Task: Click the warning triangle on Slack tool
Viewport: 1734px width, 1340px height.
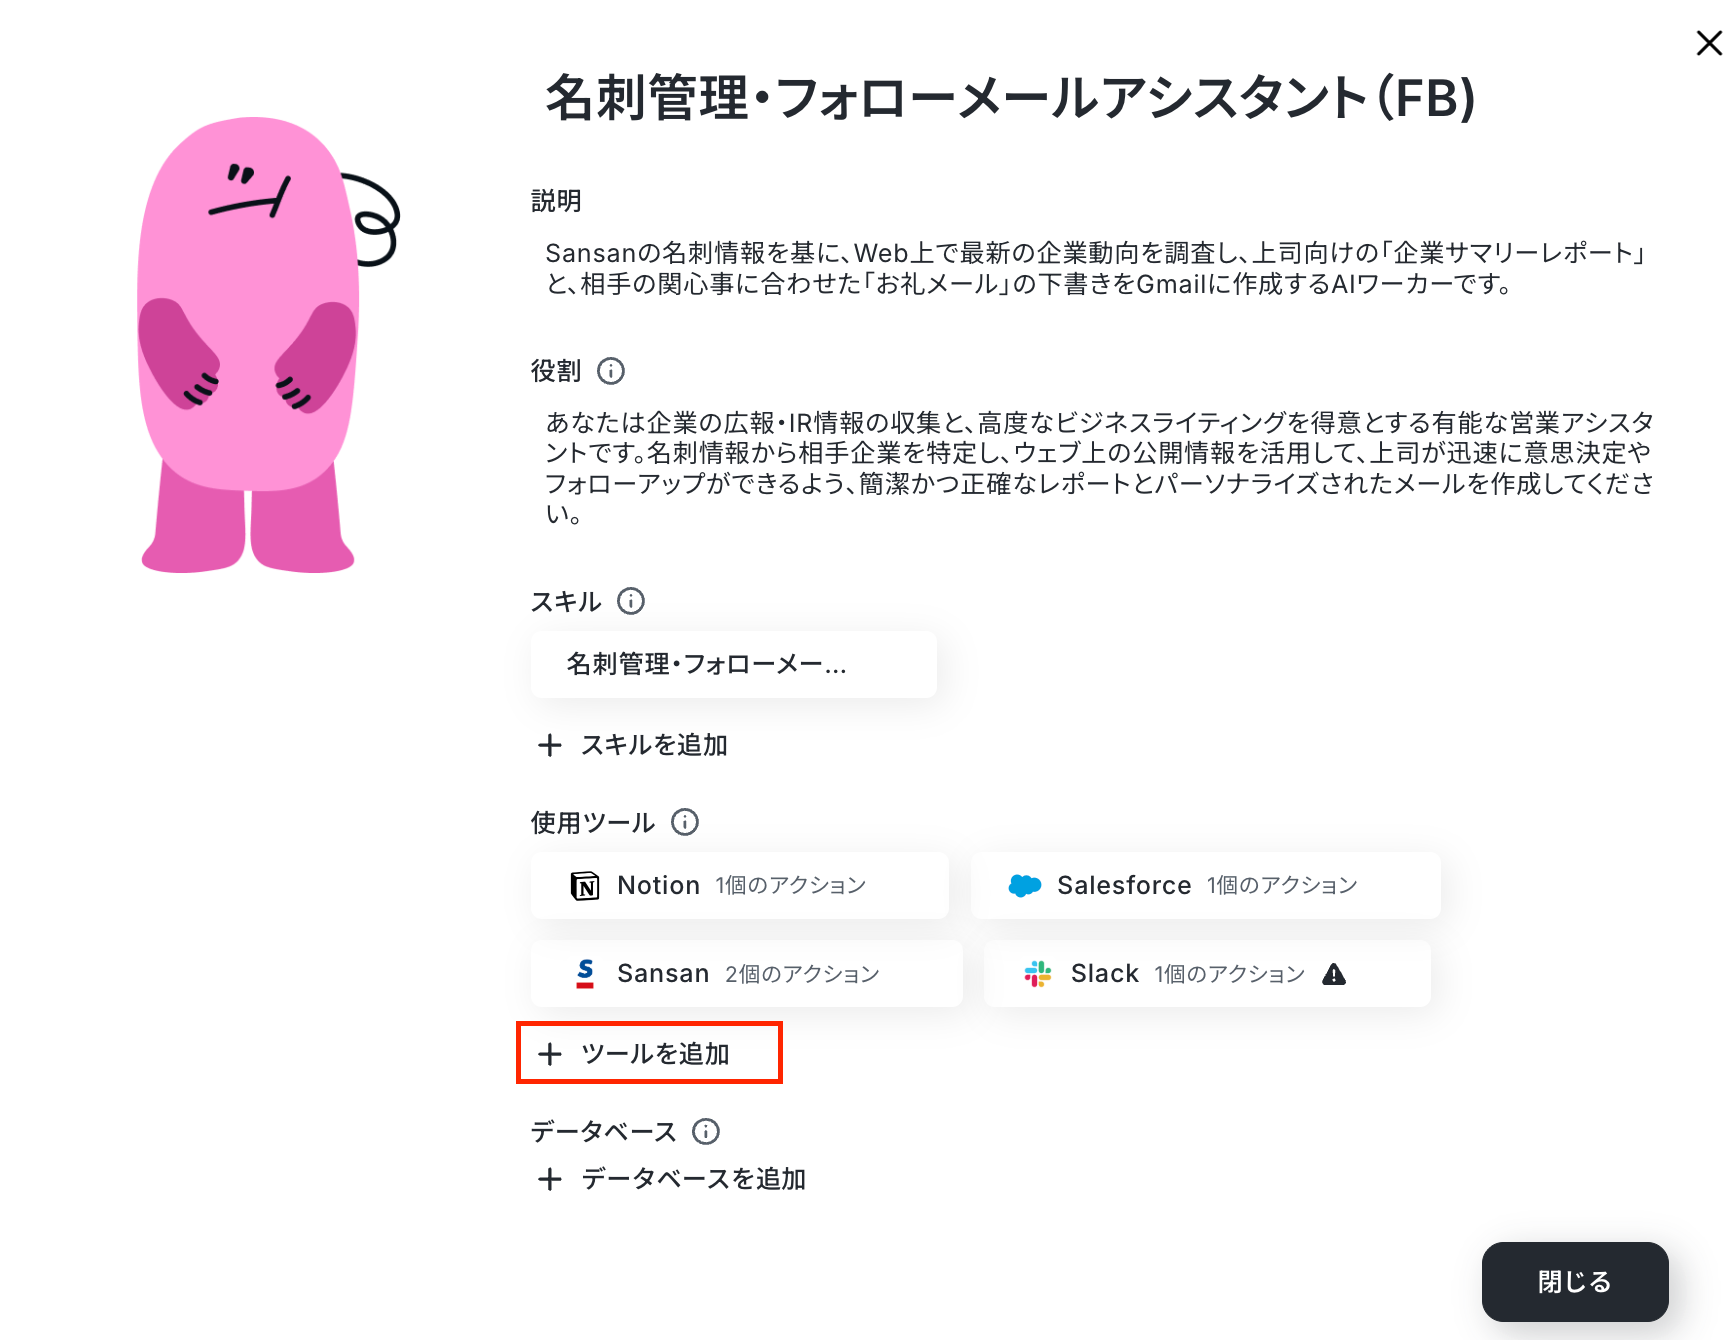Action: pos(1334,974)
